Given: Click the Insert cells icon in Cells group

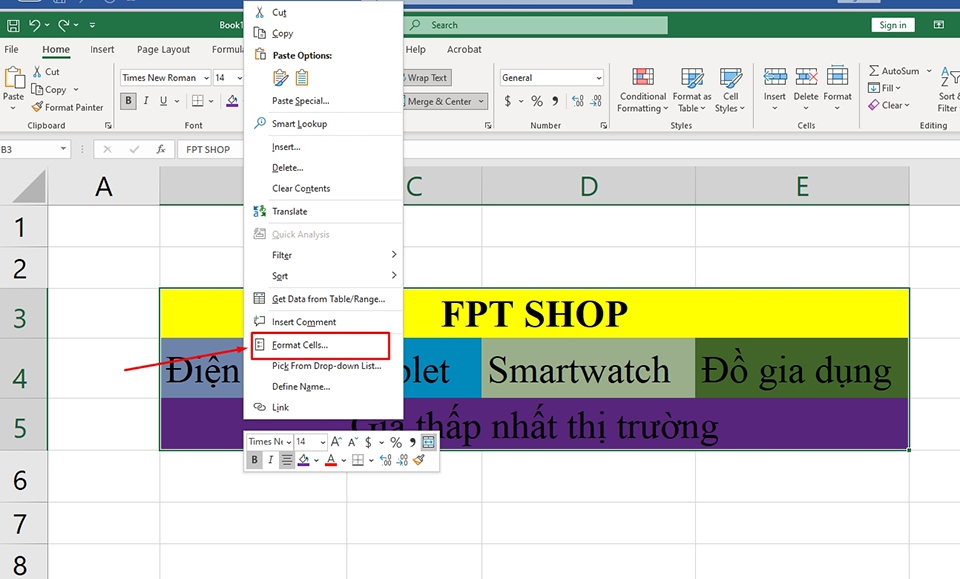Looking at the screenshot, I should click(774, 77).
